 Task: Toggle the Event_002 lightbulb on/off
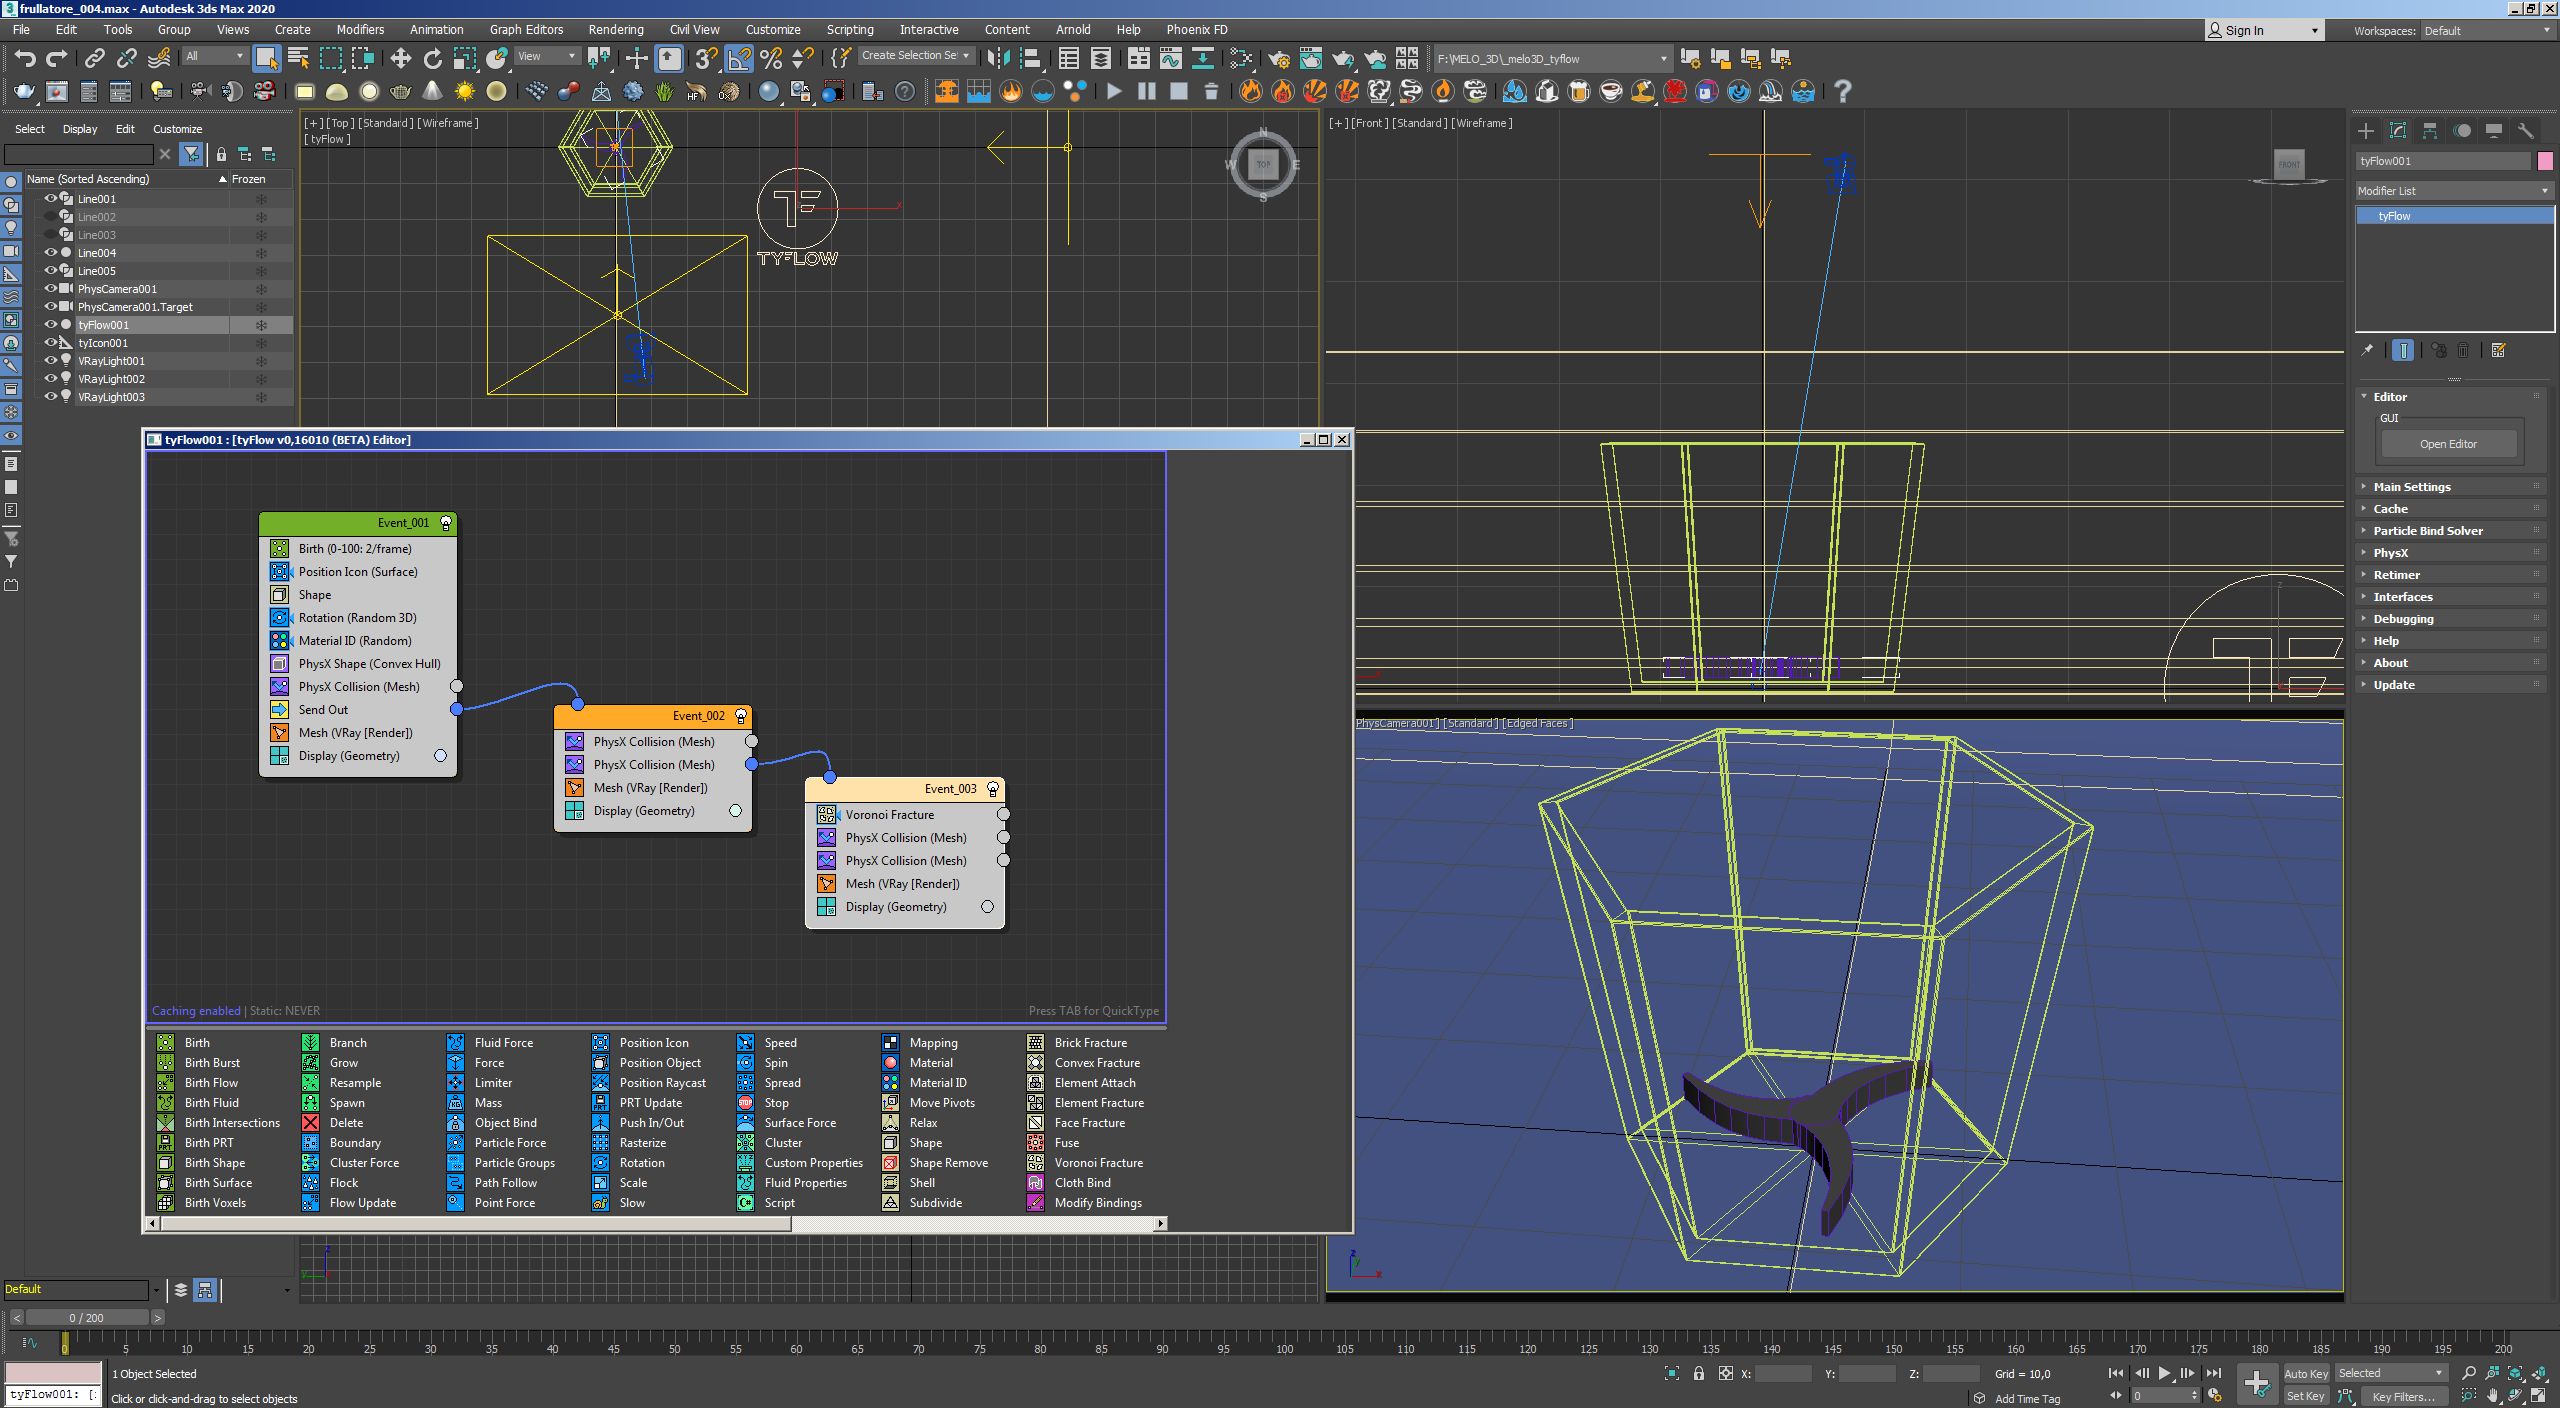pyautogui.click(x=741, y=716)
